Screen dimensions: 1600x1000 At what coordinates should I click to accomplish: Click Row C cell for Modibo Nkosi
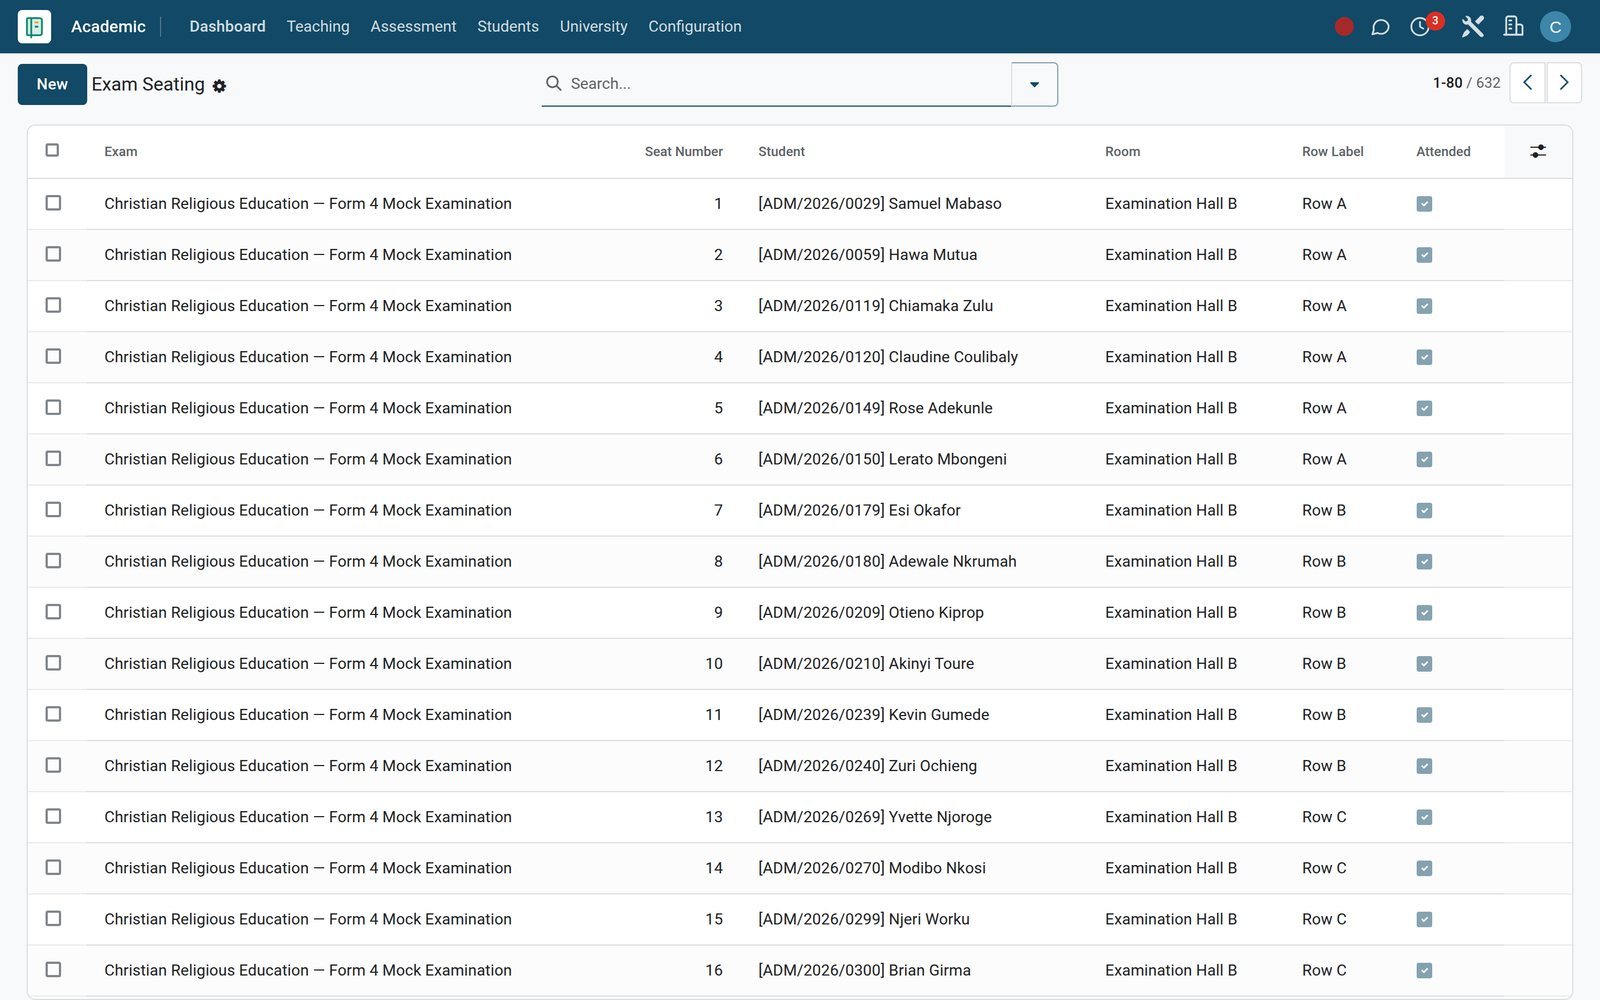(x=1324, y=868)
